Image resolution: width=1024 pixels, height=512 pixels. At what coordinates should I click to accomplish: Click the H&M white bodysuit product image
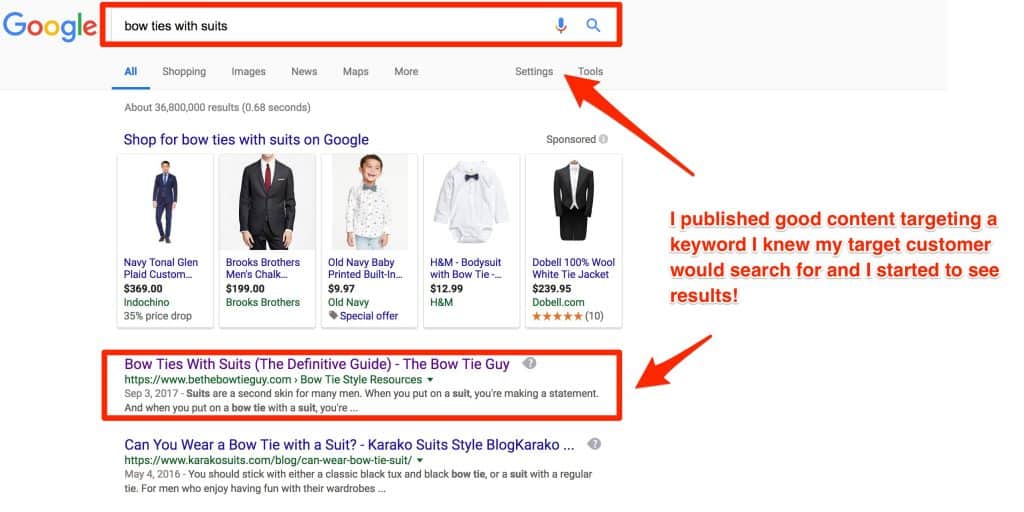coord(472,202)
